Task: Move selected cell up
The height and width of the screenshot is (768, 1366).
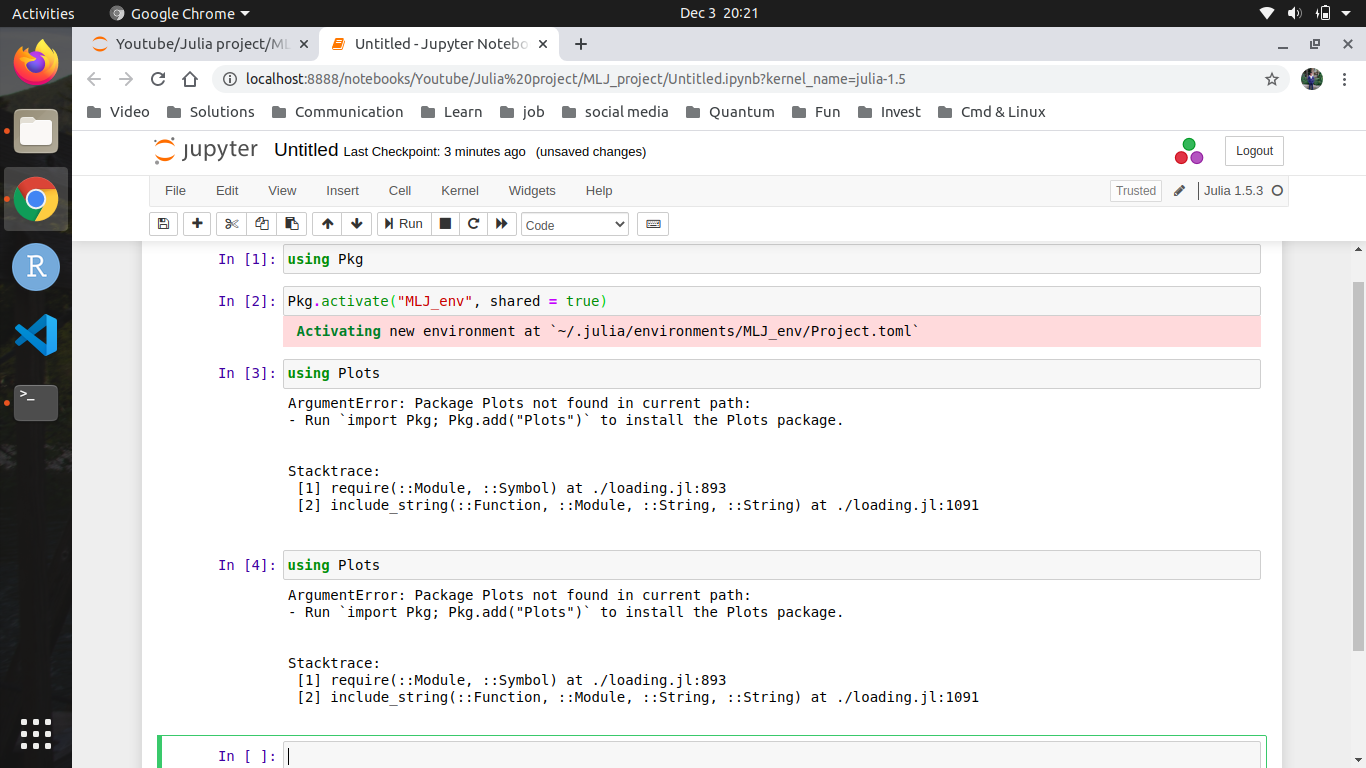Action: click(x=327, y=224)
